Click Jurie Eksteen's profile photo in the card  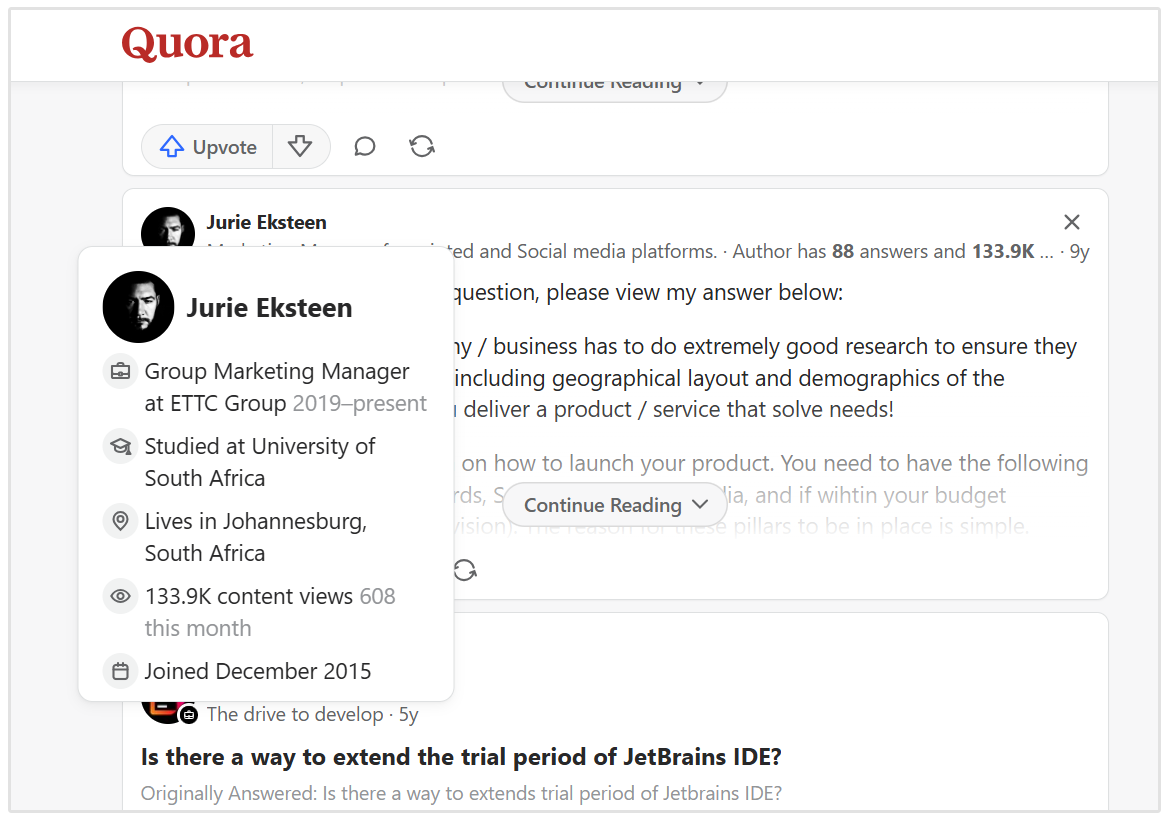pyautogui.click(x=138, y=307)
